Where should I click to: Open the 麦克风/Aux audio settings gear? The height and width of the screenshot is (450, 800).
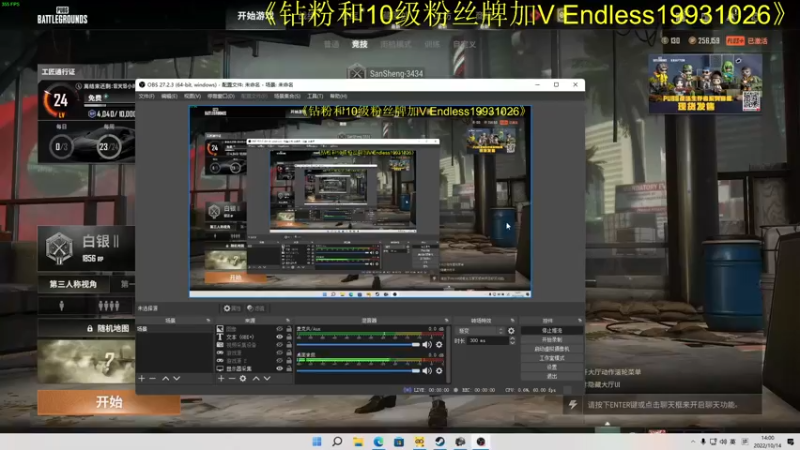coord(439,345)
